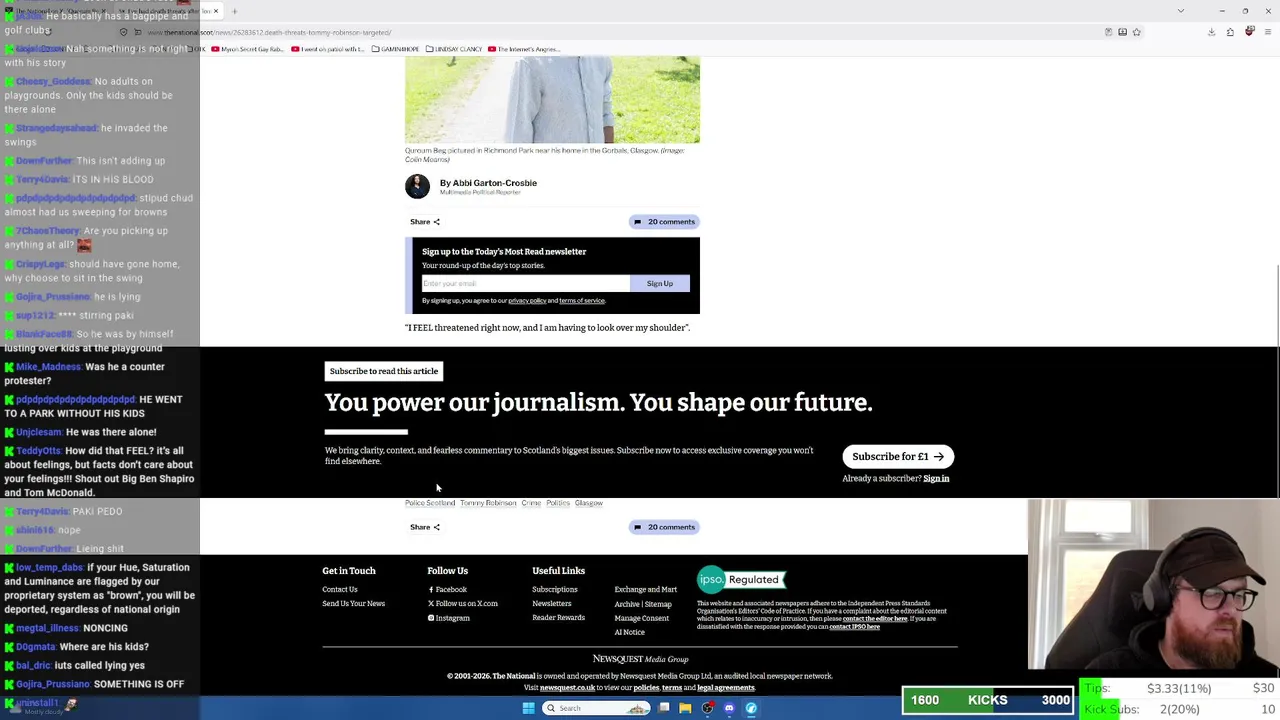Open the legal agreements link
Image resolution: width=1280 pixels, height=720 pixels.
click(x=726, y=688)
